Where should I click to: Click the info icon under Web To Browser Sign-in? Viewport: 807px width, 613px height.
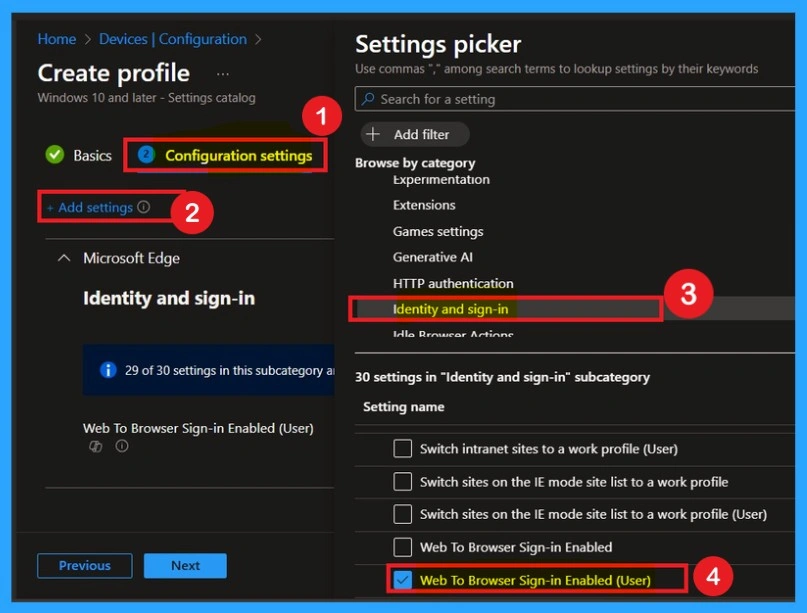tap(122, 446)
